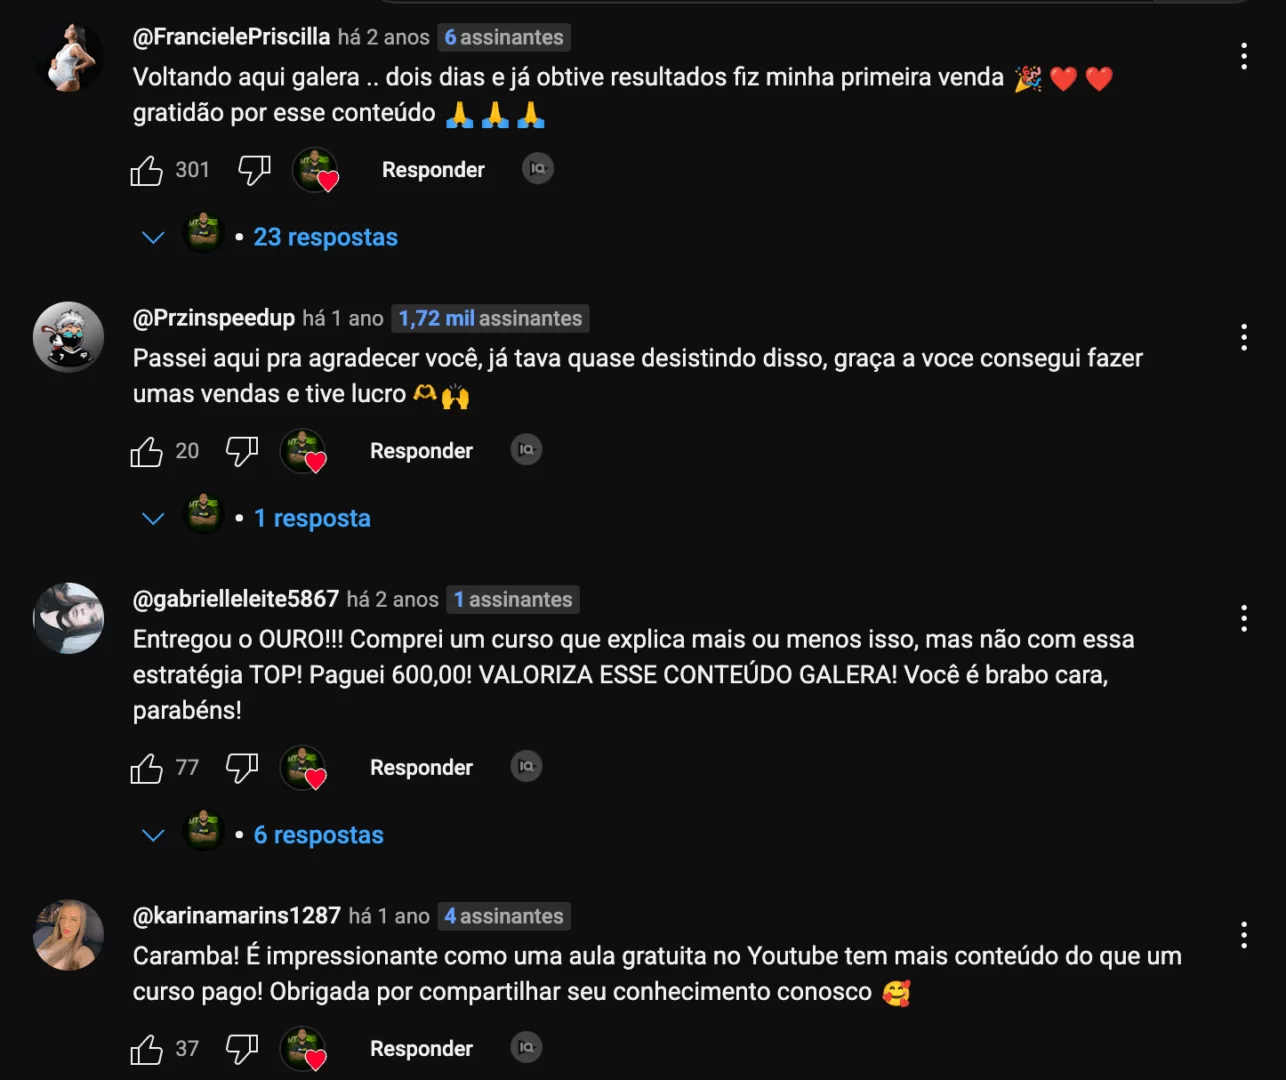Open @karinamarins1287 profile avatar
Image resolution: width=1286 pixels, height=1080 pixels.
(68, 935)
